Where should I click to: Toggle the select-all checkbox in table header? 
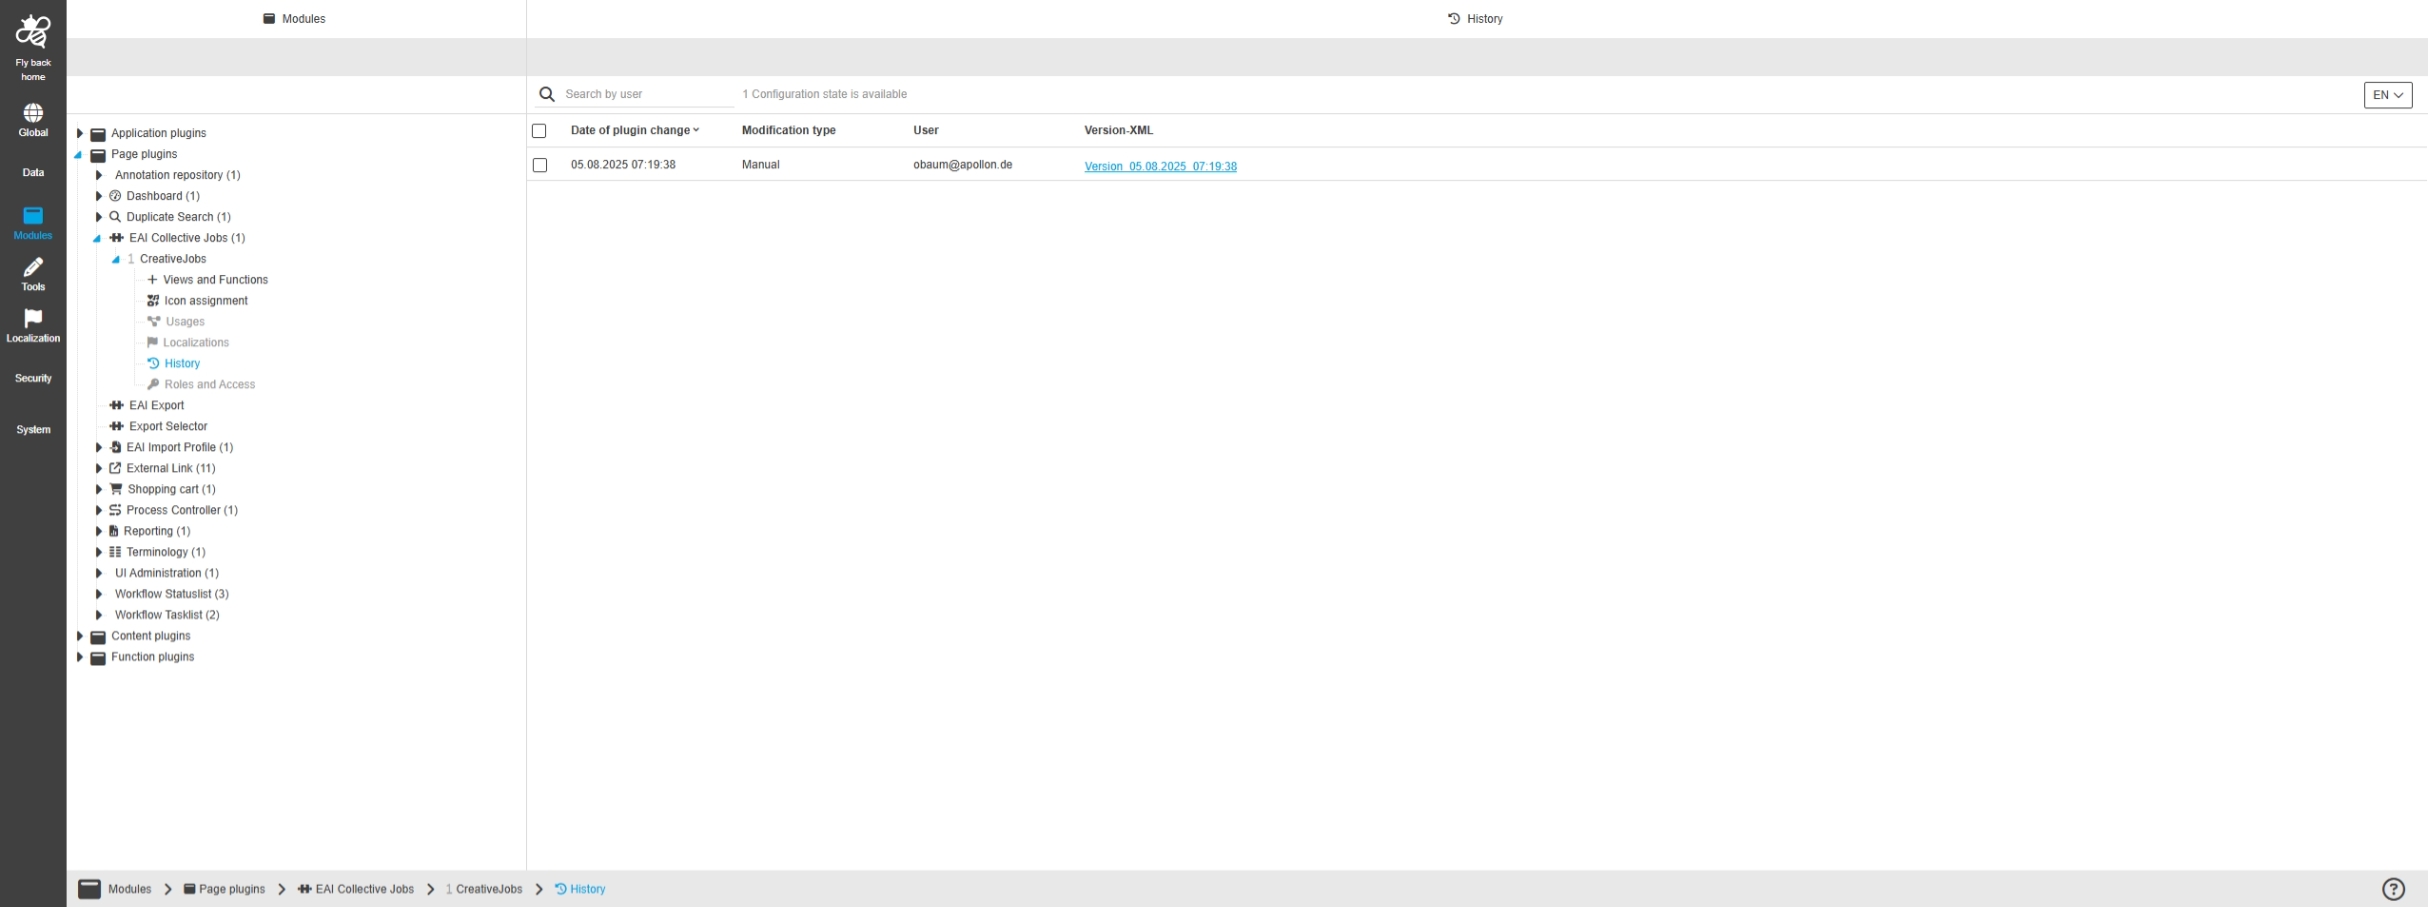[x=539, y=131]
